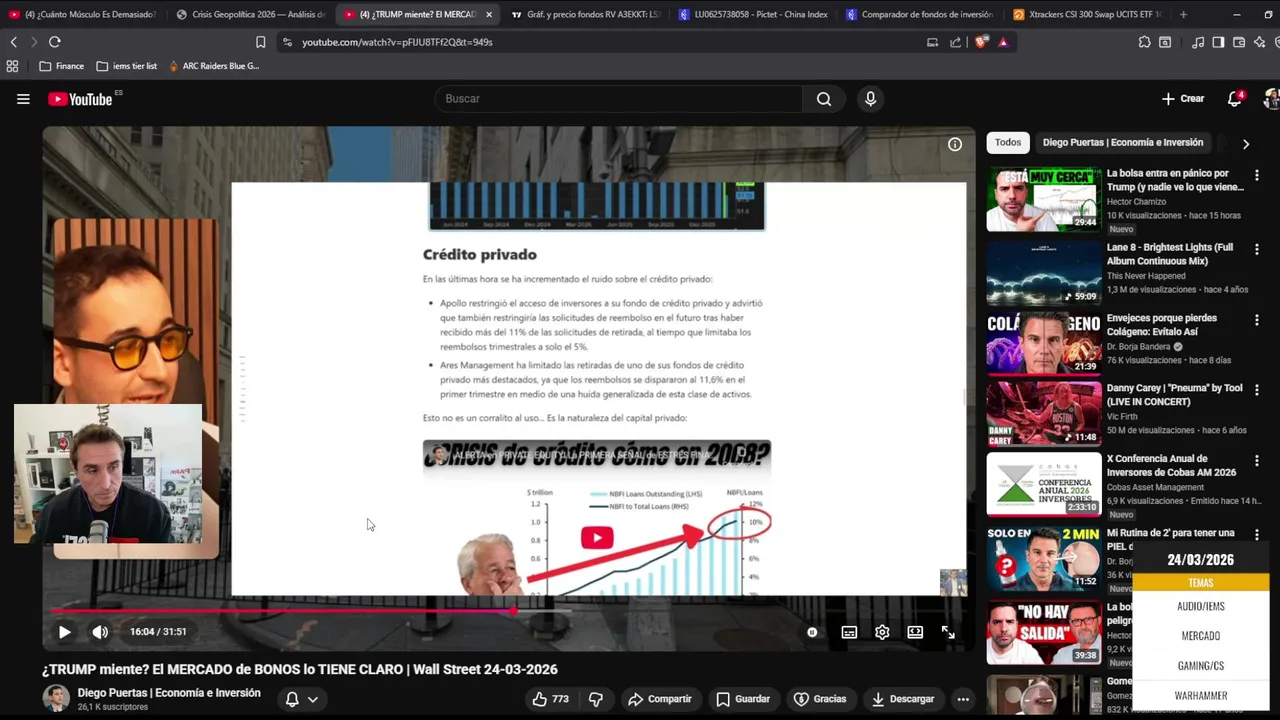The image size is (1280, 720).
Task: Like the video with 773 likes
Action: (551, 699)
